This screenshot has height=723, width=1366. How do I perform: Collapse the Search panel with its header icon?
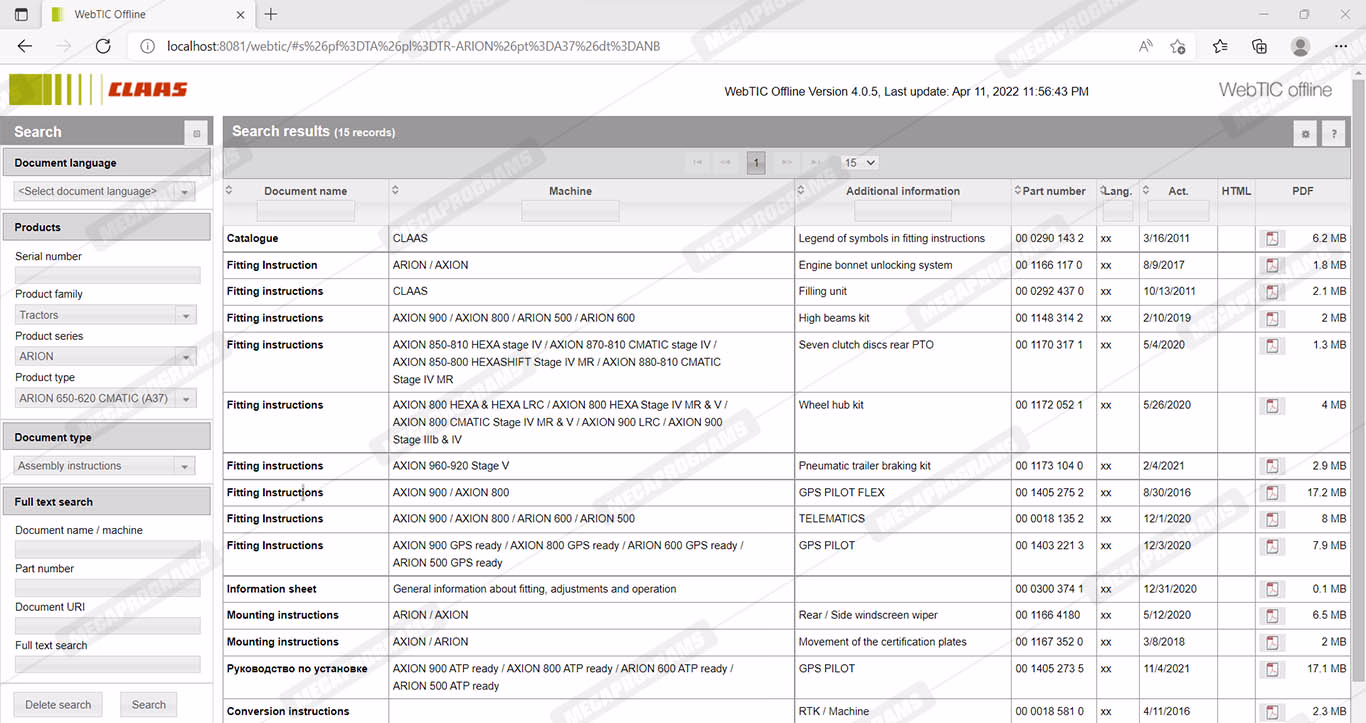click(197, 132)
